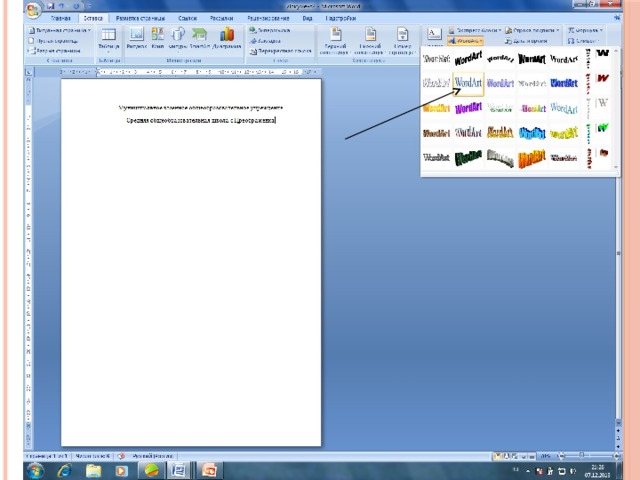Click the Save icon in the quick access toolbar
The image size is (640, 480).
tap(51, 6)
